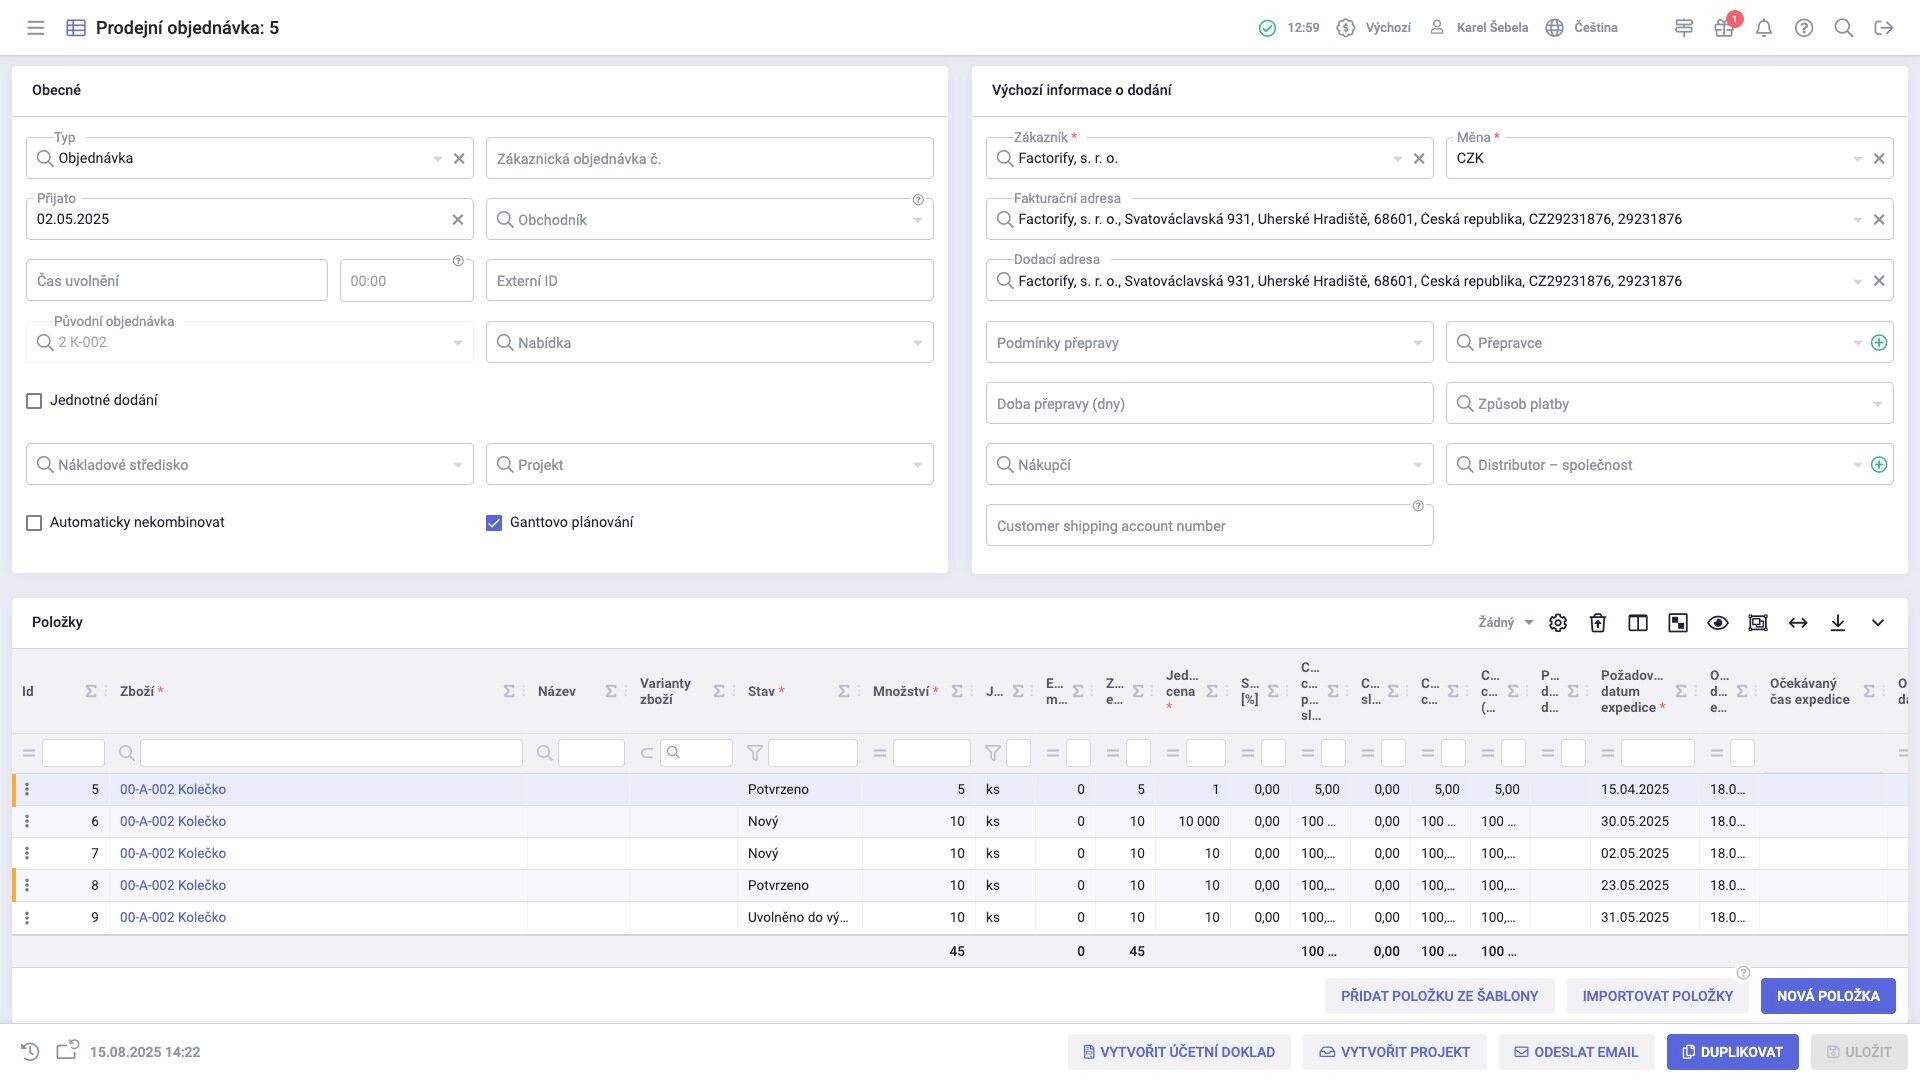Viewport: 1920px width, 1080px height.
Task: Click the download export icon in Položky
Action: 1838,623
